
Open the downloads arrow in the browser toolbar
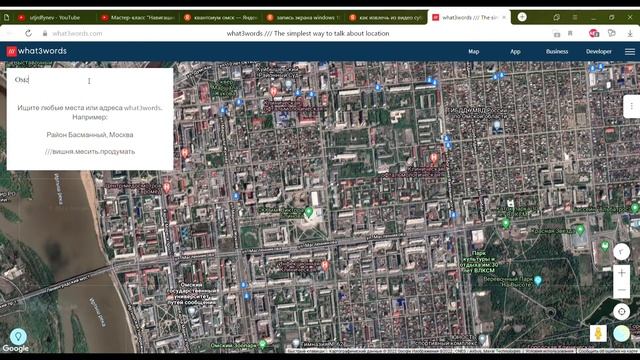630,33
